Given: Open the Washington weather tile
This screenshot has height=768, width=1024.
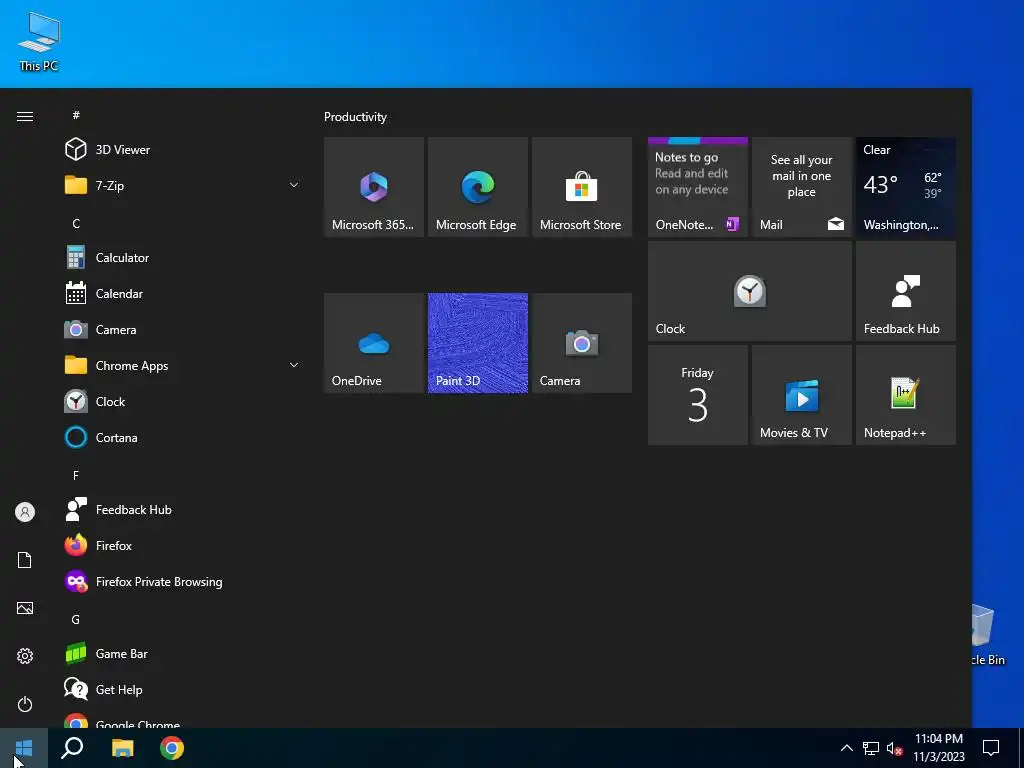Looking at the screenshot, I should tap(906, 187).
